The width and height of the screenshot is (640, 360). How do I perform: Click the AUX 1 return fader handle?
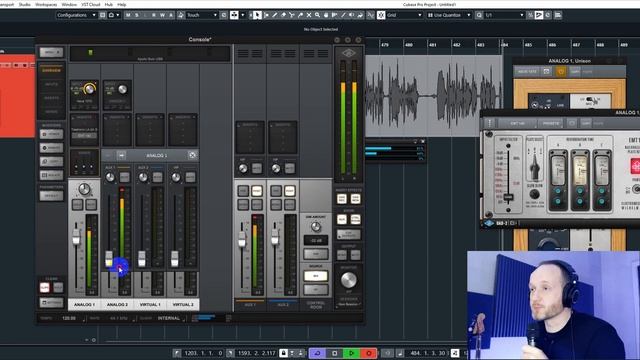pyautogui.click(x=242, y=239)
